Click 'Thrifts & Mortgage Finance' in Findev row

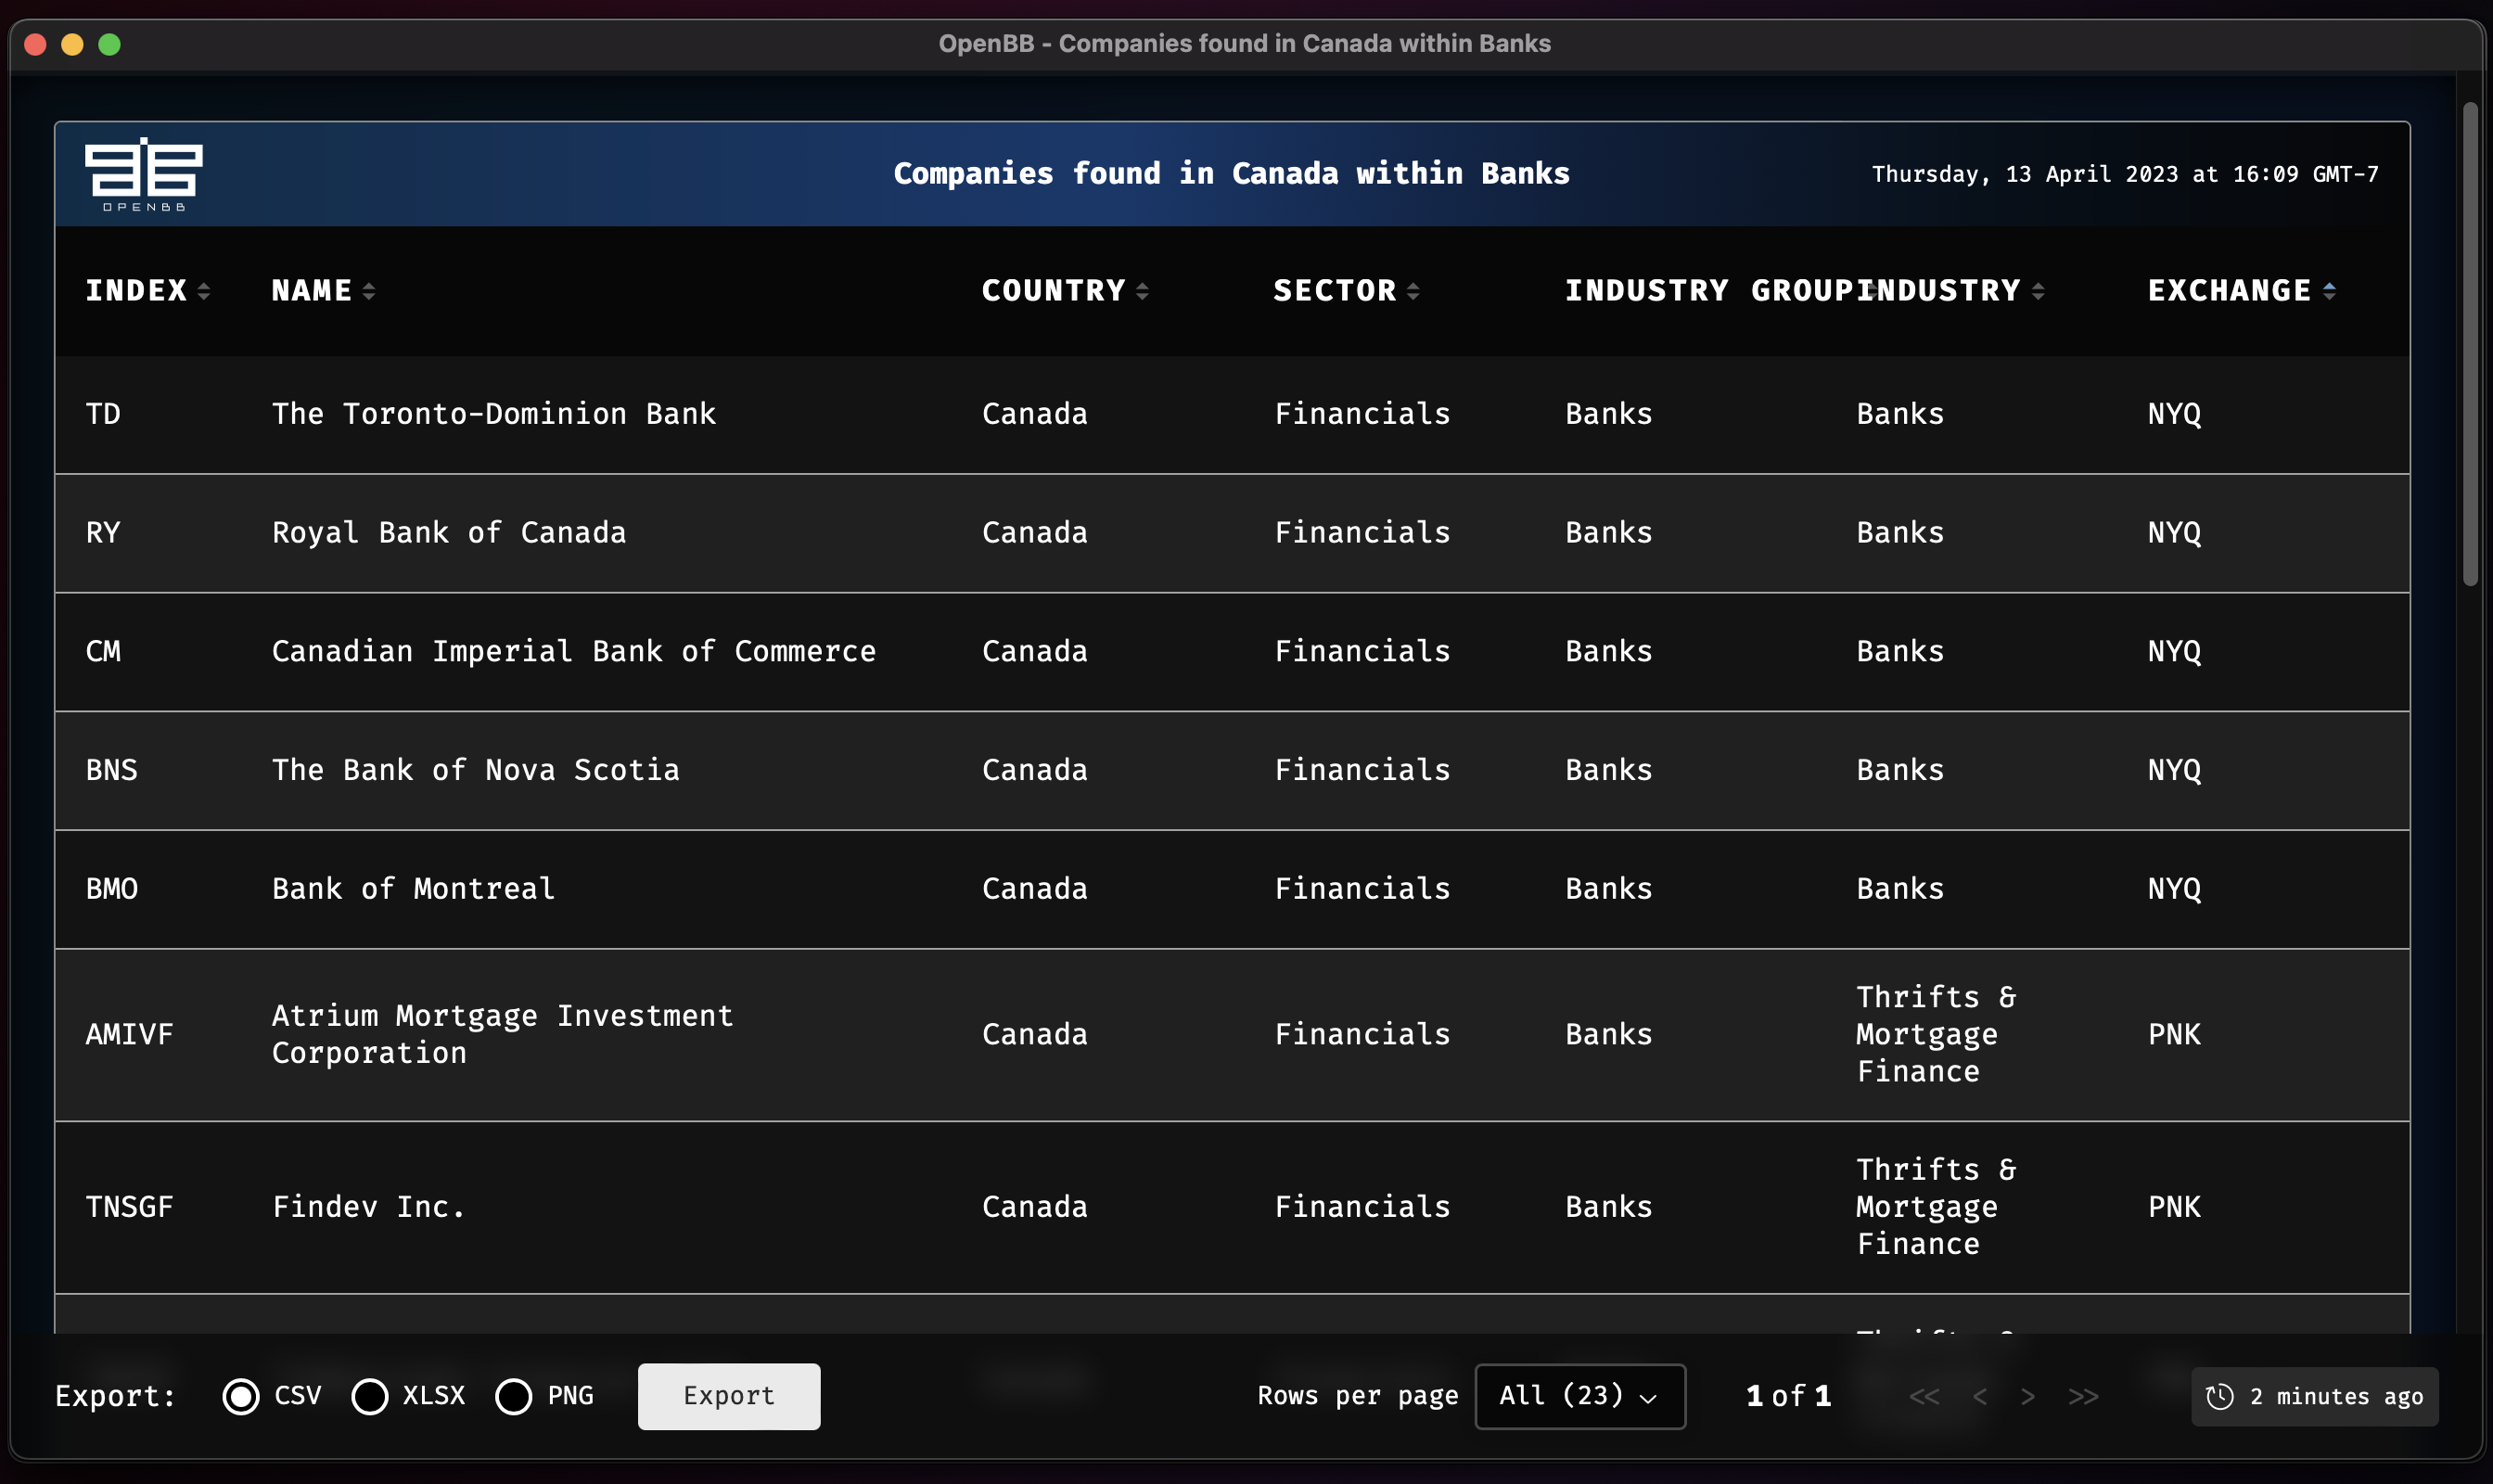pos(1936,1207)
